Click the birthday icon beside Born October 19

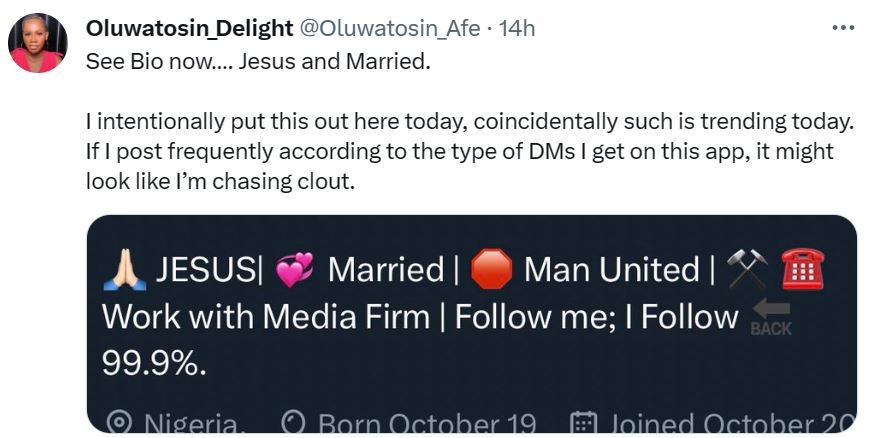(293, 423)
